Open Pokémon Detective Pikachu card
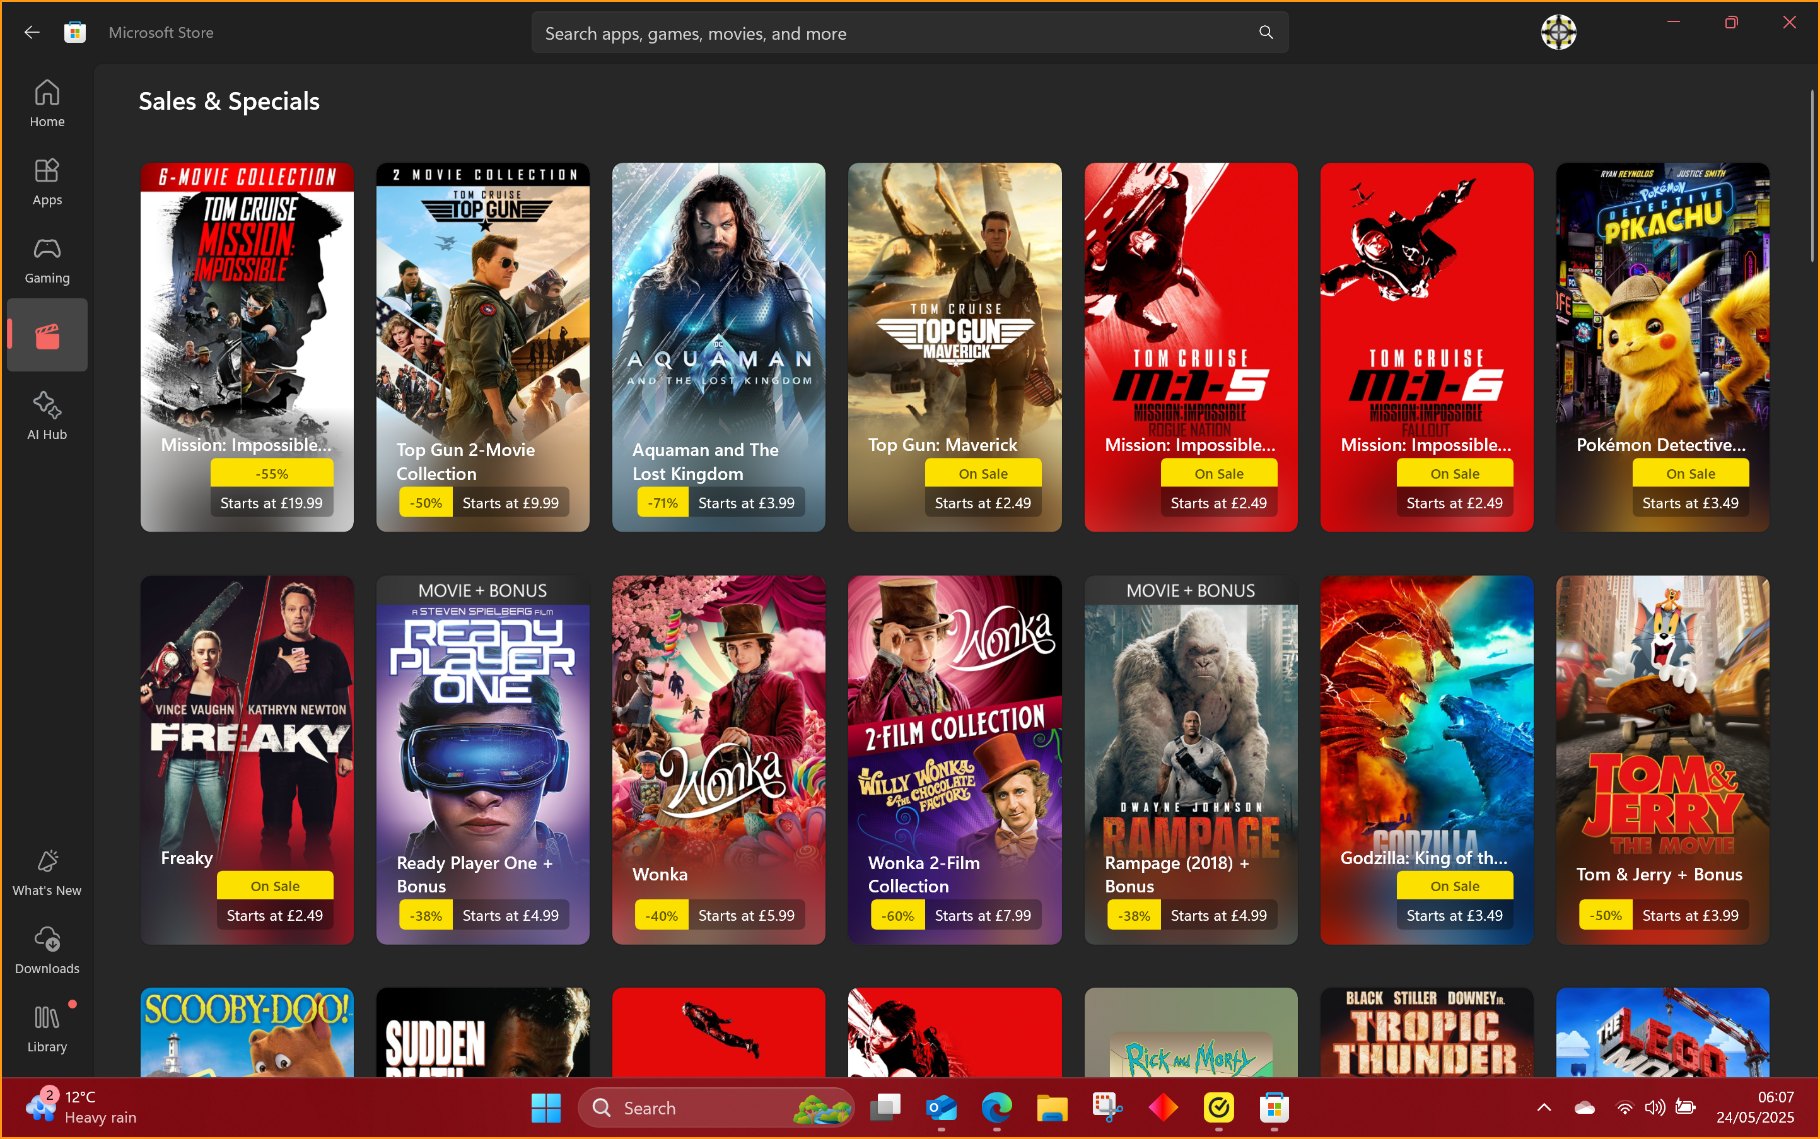The width and height of the screenshot is (1820, 1139). click(x=1663, y=347)
